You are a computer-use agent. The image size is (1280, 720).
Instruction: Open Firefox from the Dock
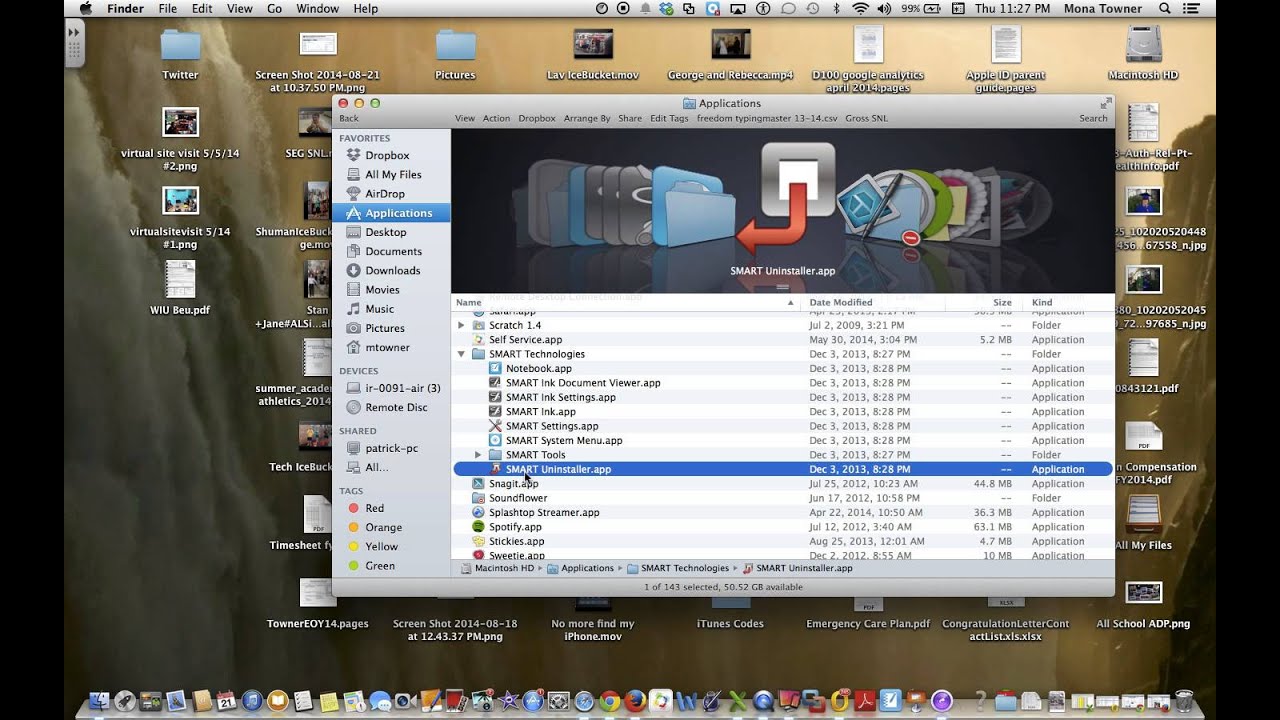635,701
